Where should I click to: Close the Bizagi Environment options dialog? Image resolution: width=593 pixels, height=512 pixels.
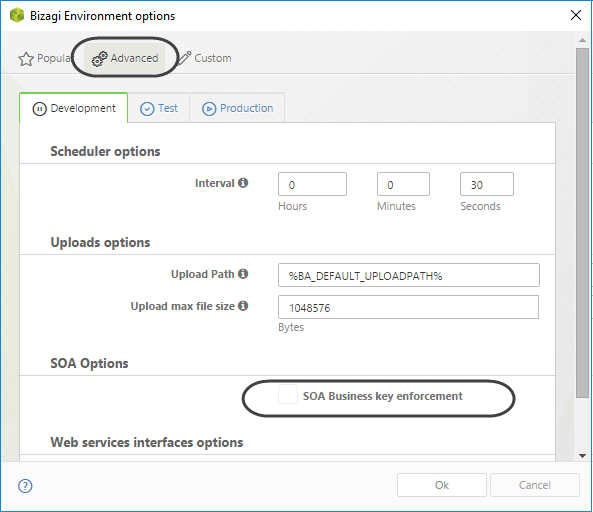point(576,15)
